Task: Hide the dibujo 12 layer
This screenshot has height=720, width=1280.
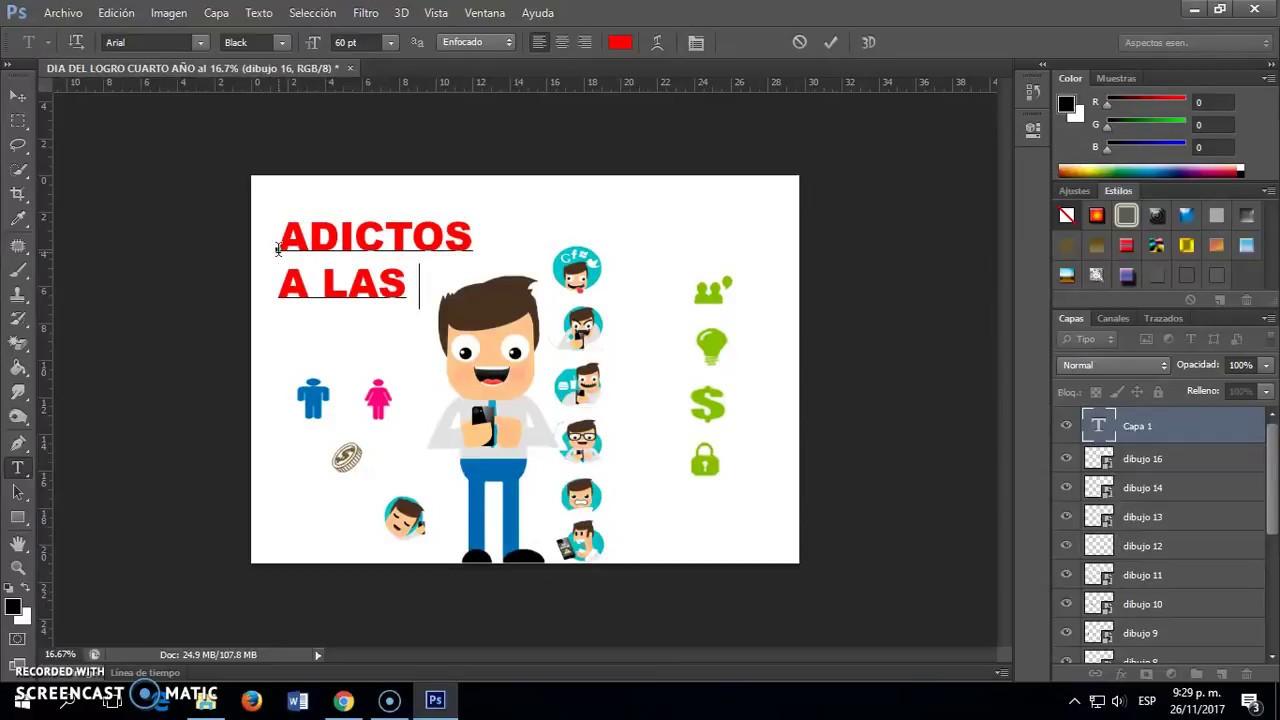Action: coord(1066,545)
